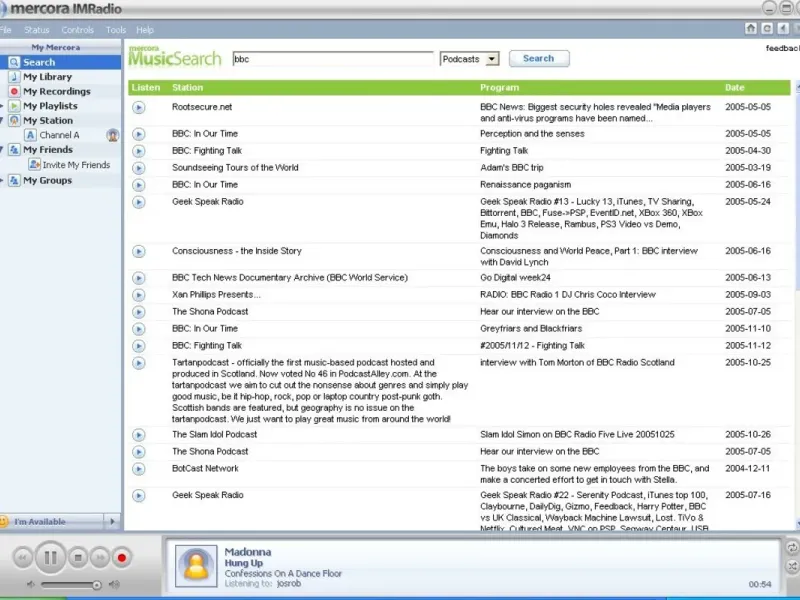
Task: Open the Controls menu
Action: click(78, 30)
